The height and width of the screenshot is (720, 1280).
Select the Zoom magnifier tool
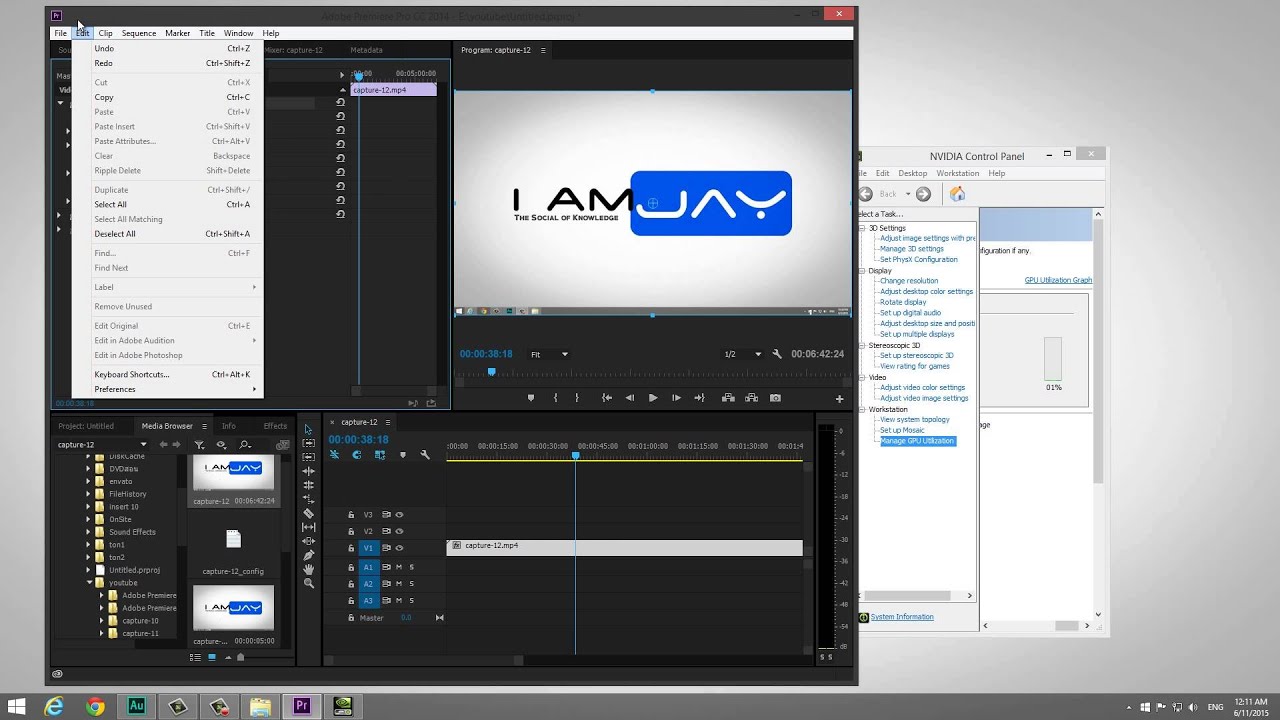coord(308,583)
